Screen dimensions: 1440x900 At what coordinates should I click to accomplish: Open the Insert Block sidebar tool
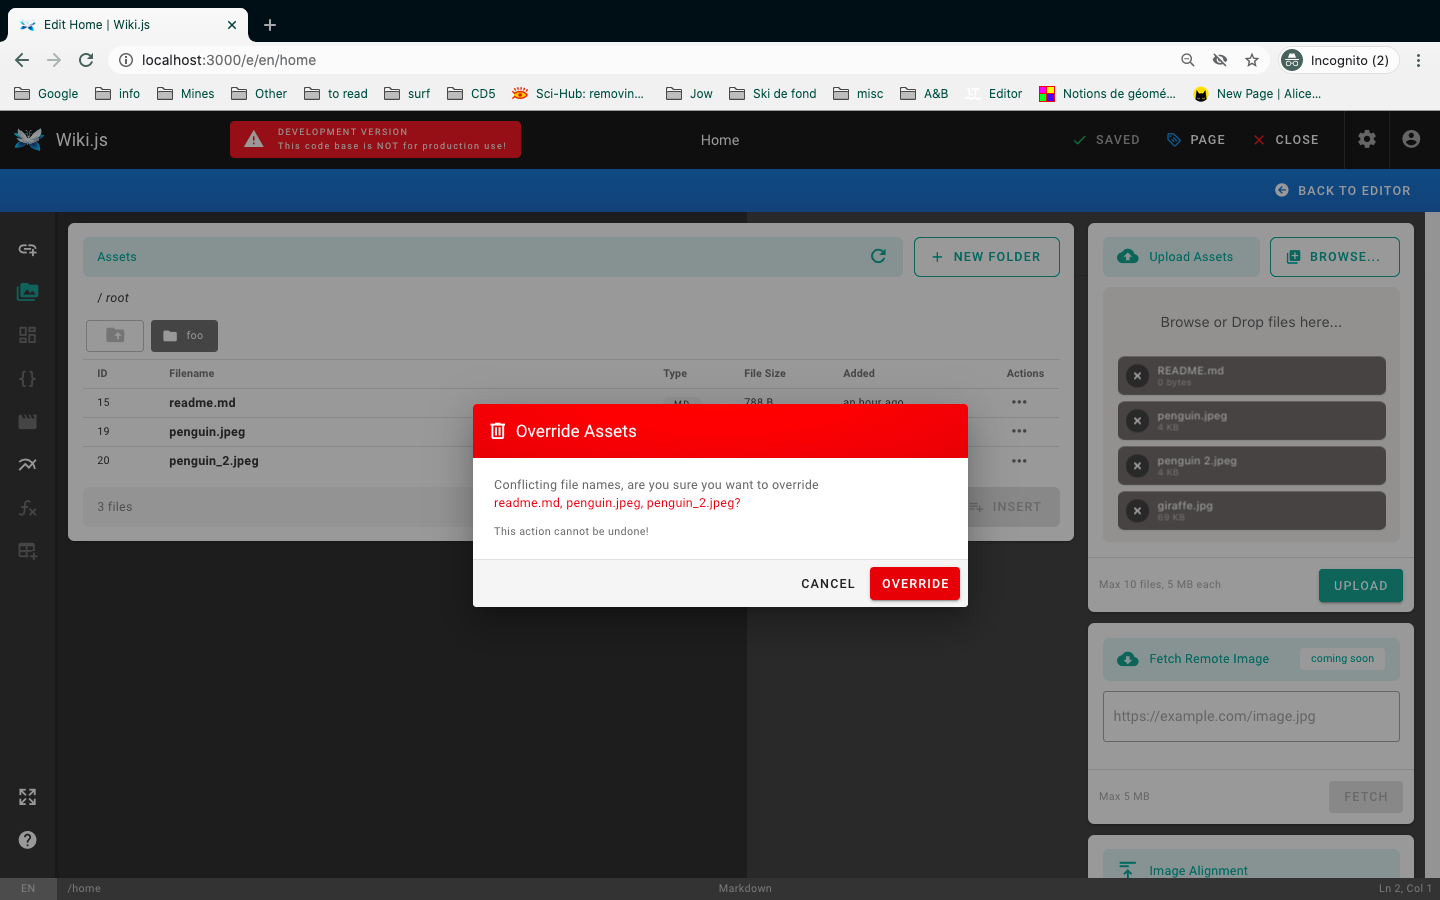[x=28, y=335]
